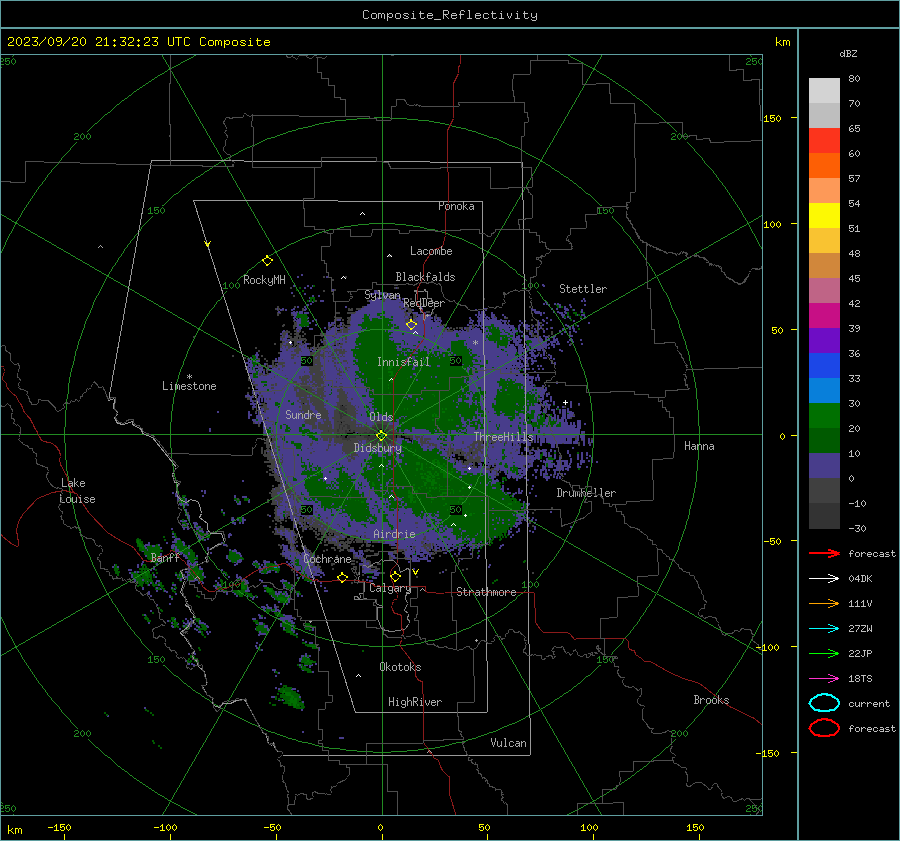This screenshot has height=841, width=900.
Task: Click the 'Olds' map label
Action: point(381,417)
